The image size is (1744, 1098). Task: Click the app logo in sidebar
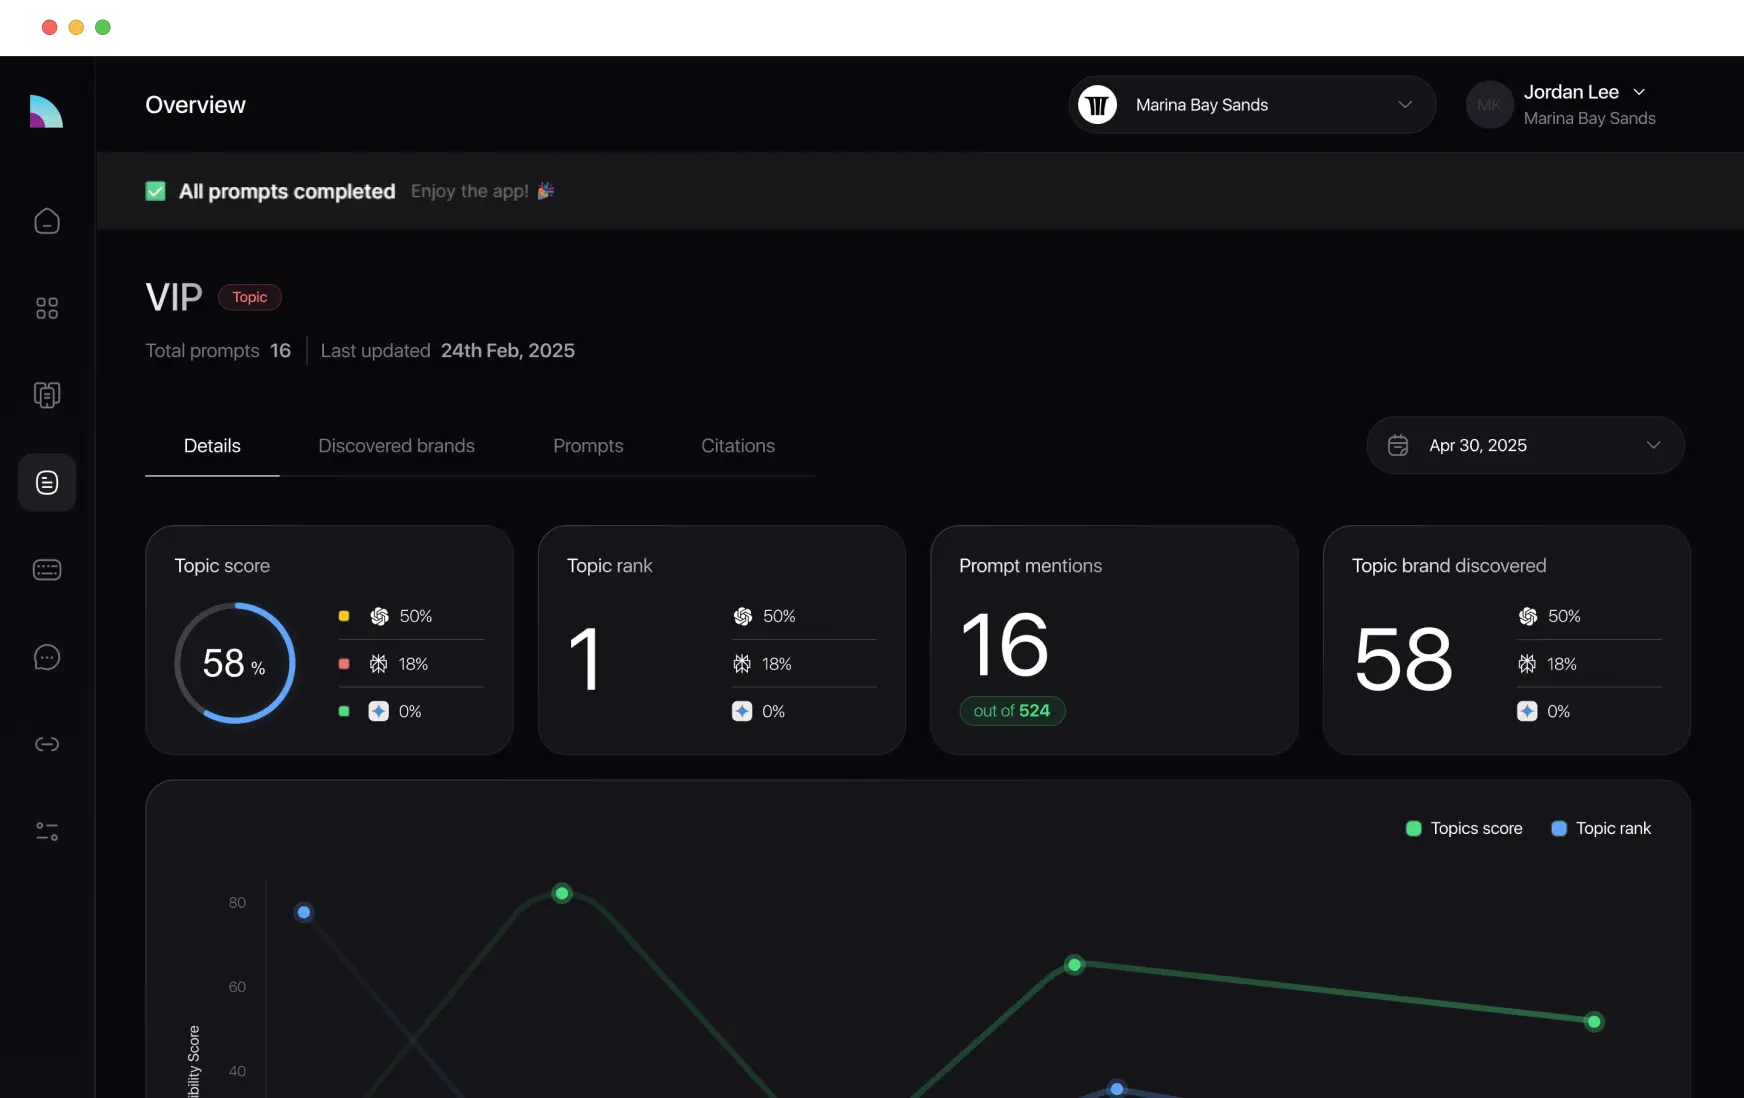pyautogui.click(x=46, y=111)
